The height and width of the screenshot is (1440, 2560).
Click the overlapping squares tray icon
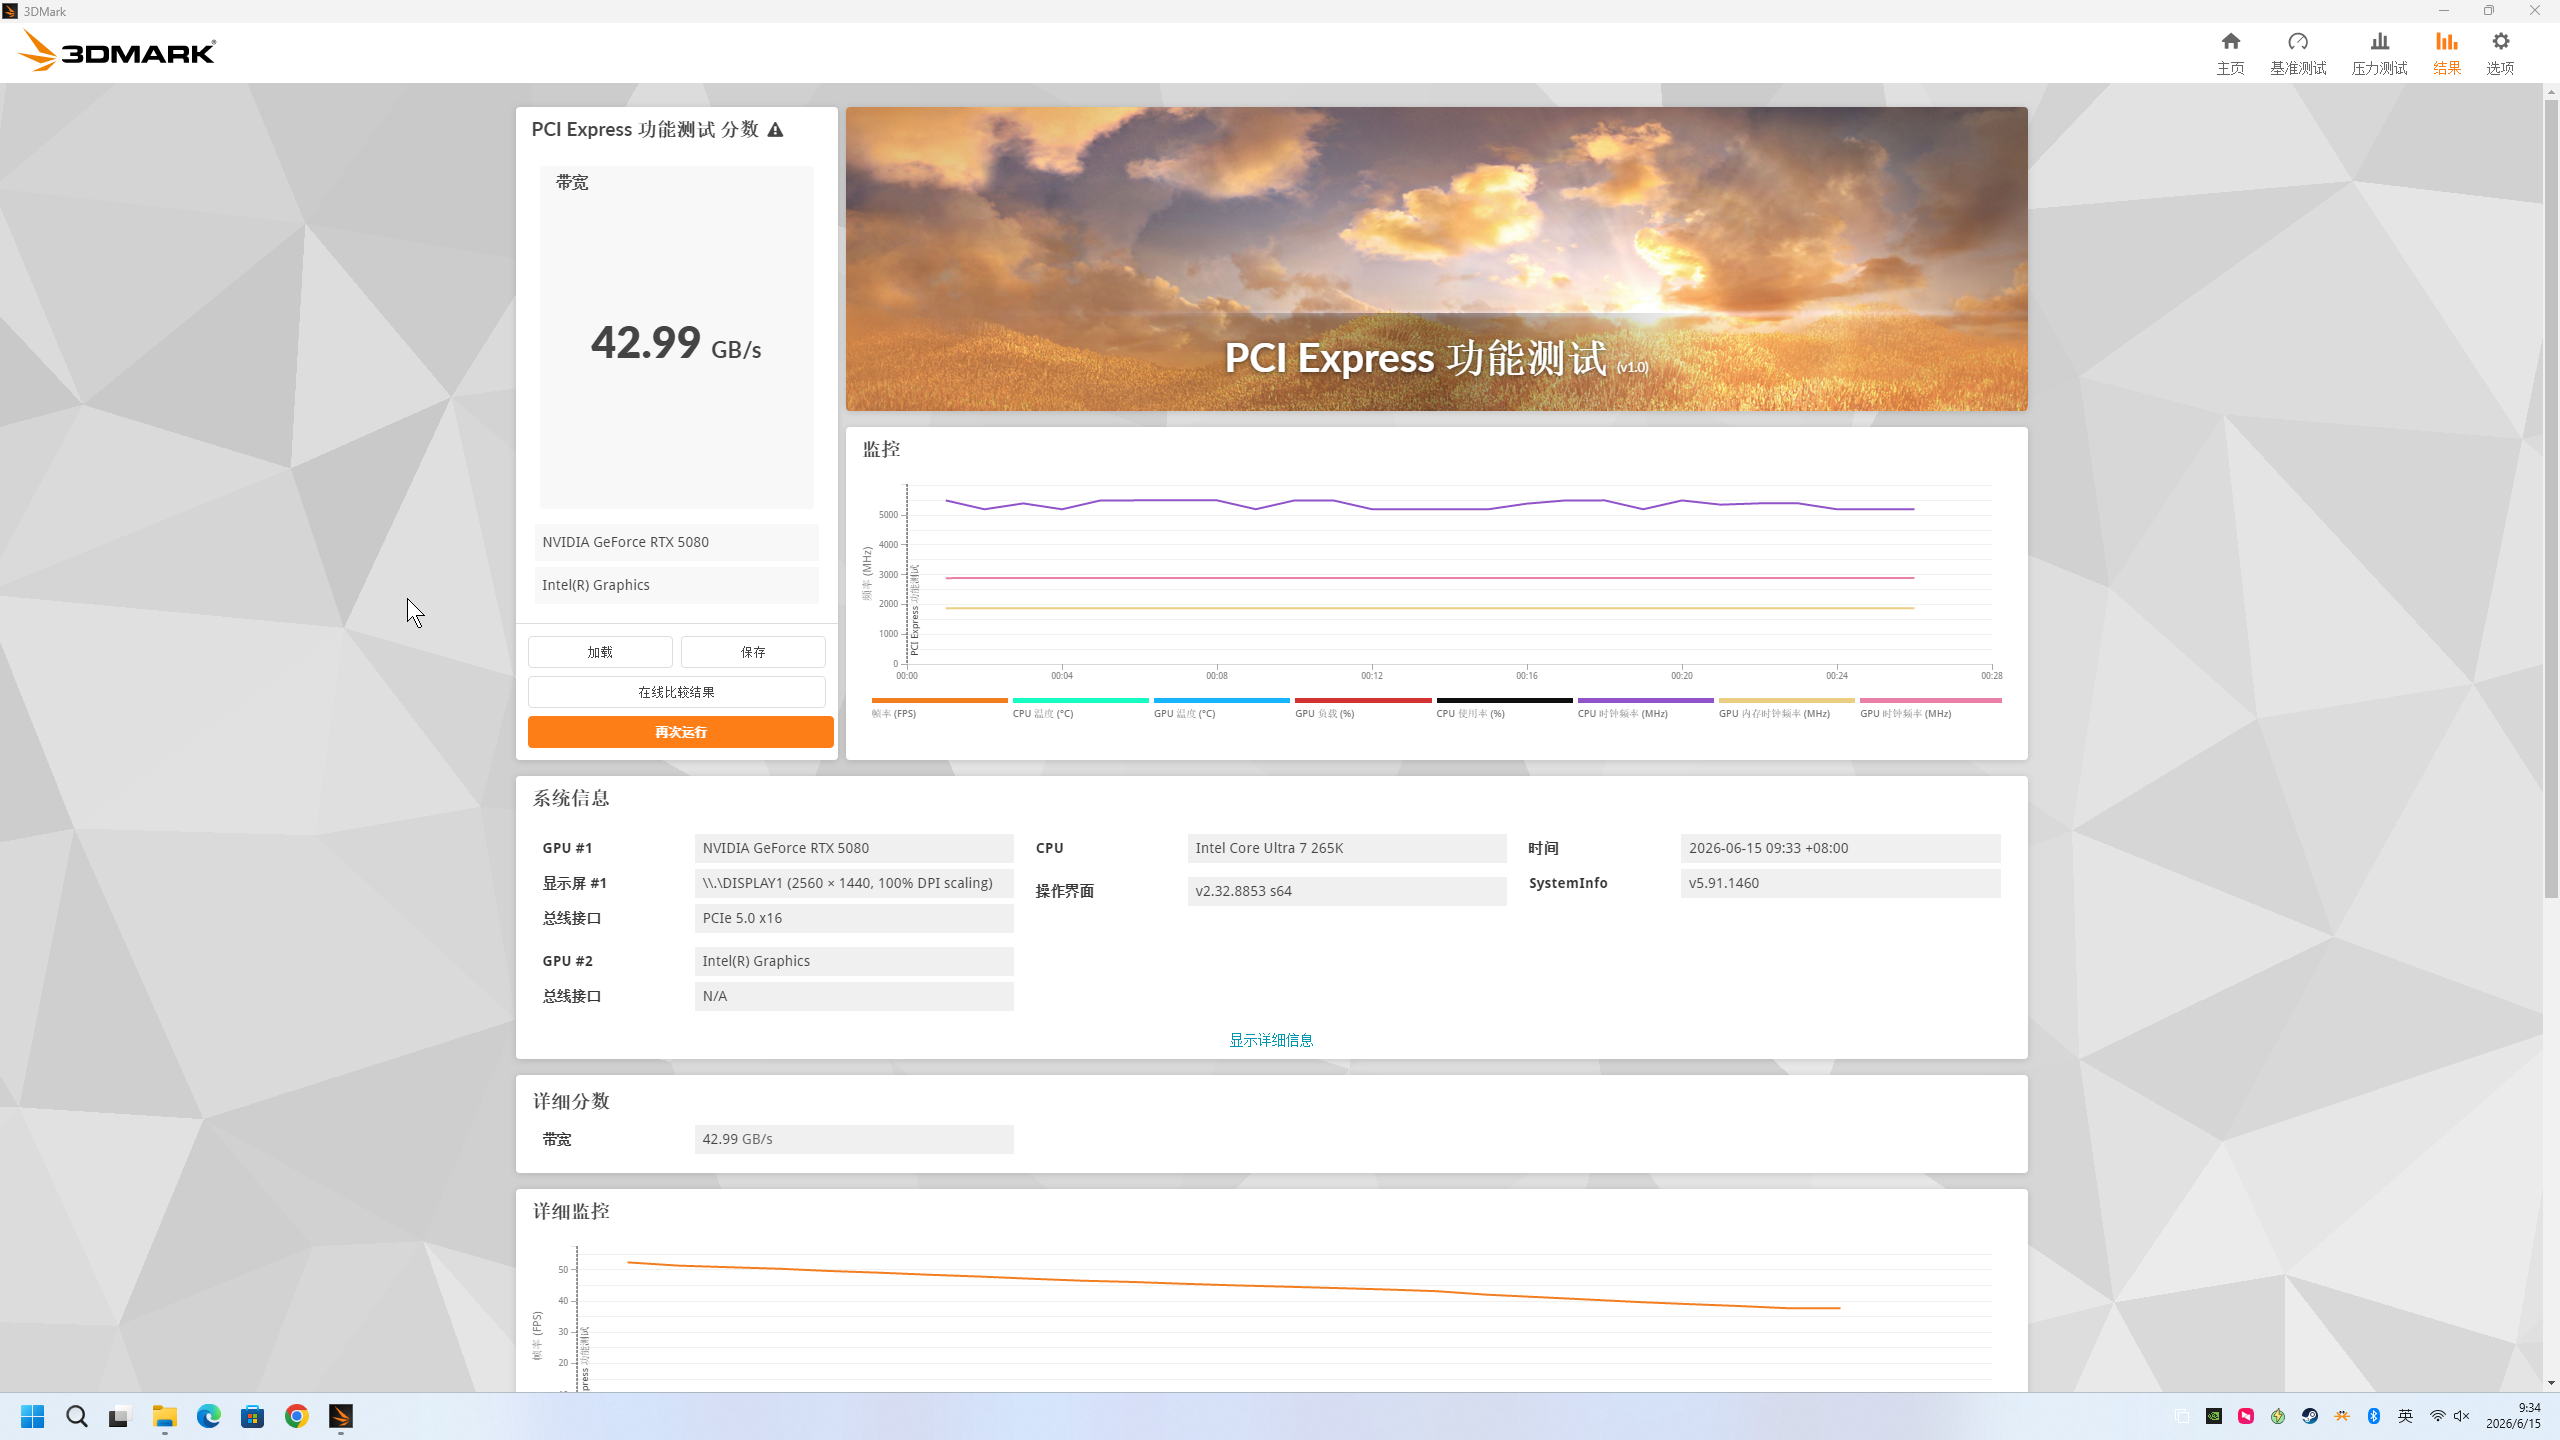(2182, 1416)
